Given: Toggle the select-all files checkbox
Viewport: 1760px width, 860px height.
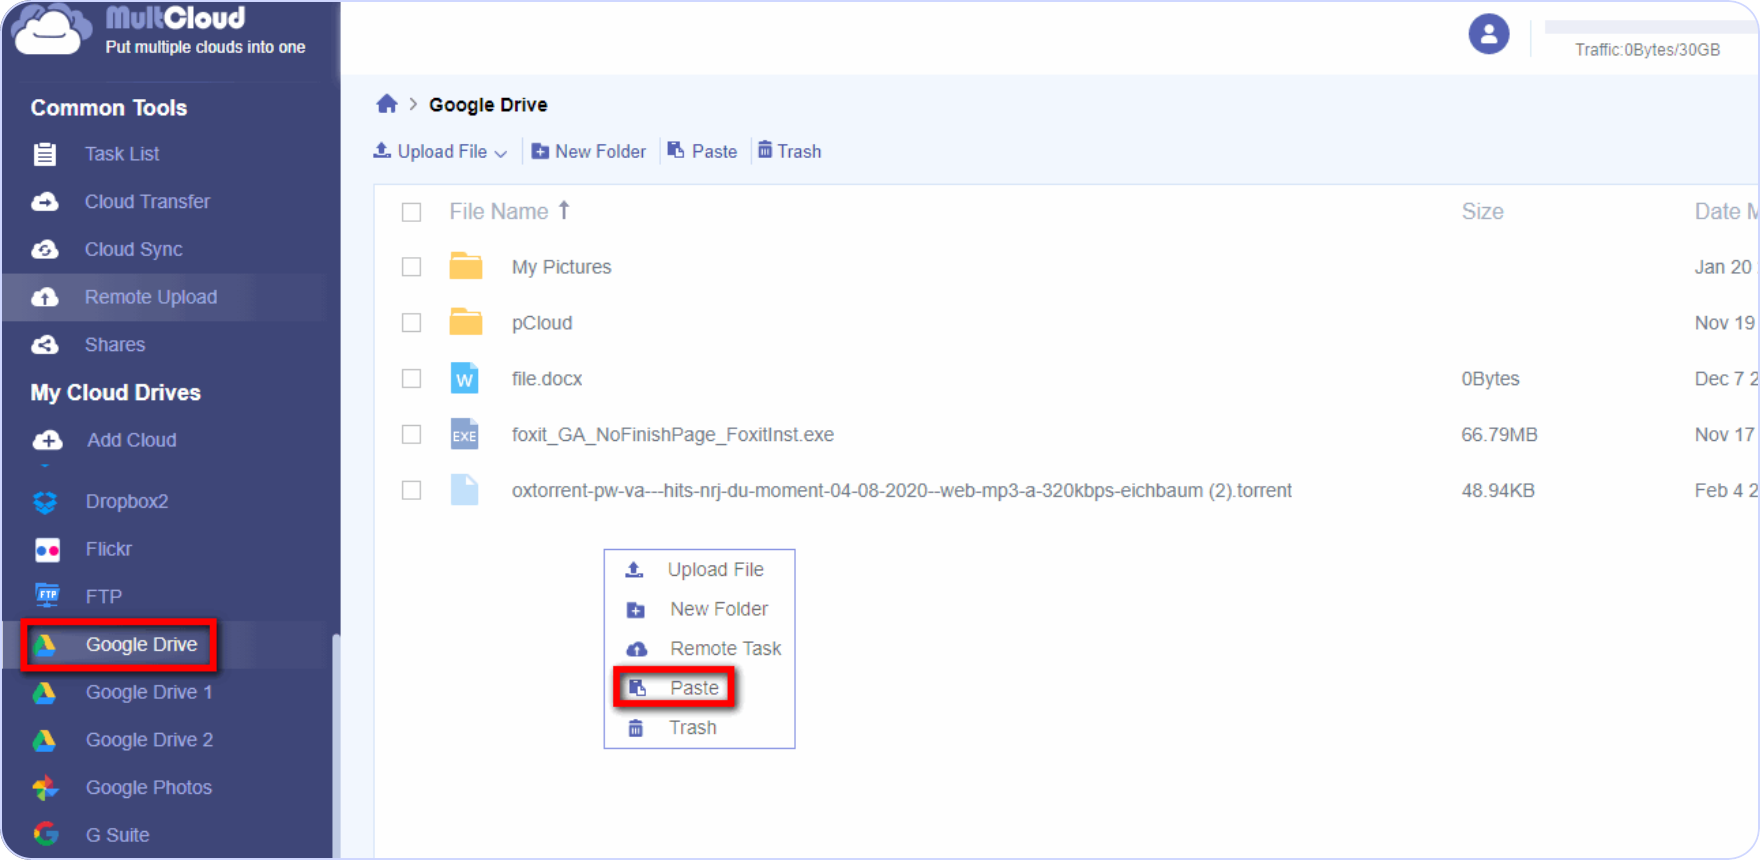Looking at the screenshot, I should [x=411, y=212].
